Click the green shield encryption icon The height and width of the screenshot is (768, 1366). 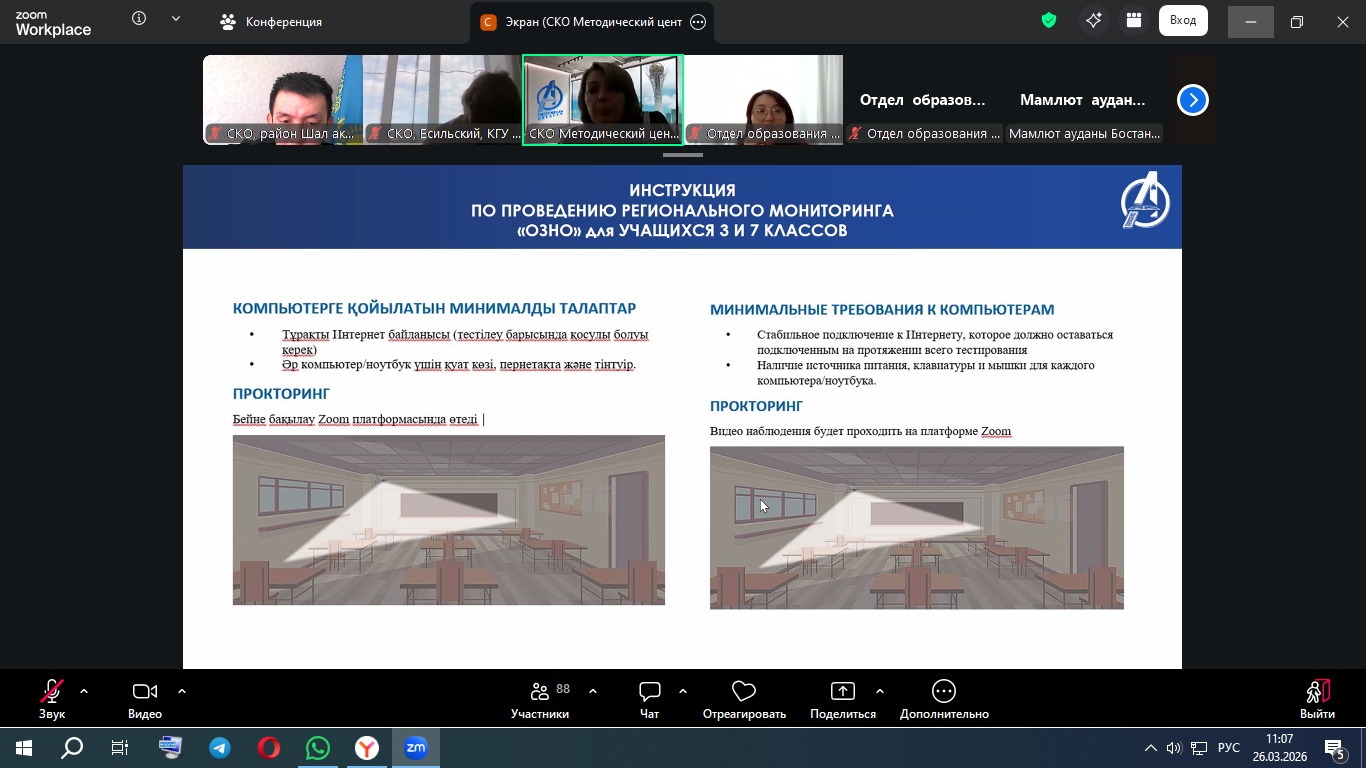1049,21
